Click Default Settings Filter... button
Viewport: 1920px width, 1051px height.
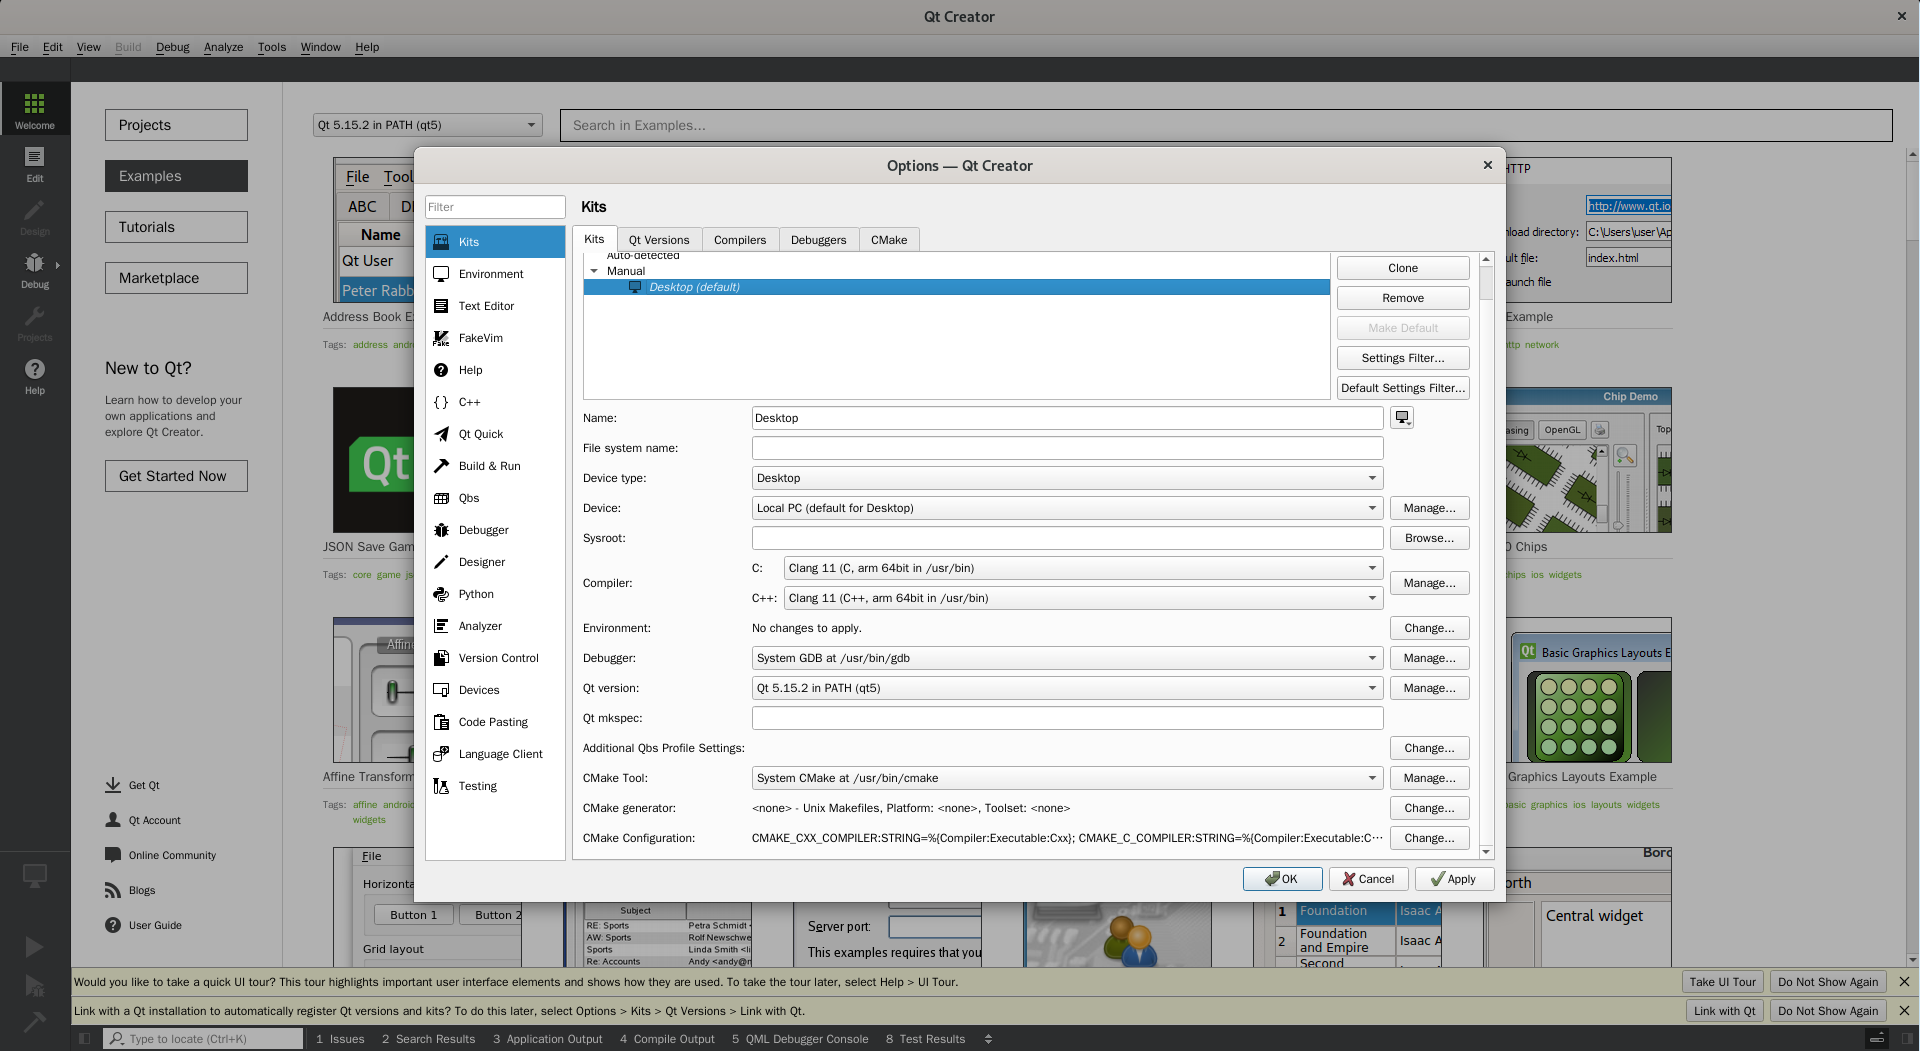(x=1403, y=388)
